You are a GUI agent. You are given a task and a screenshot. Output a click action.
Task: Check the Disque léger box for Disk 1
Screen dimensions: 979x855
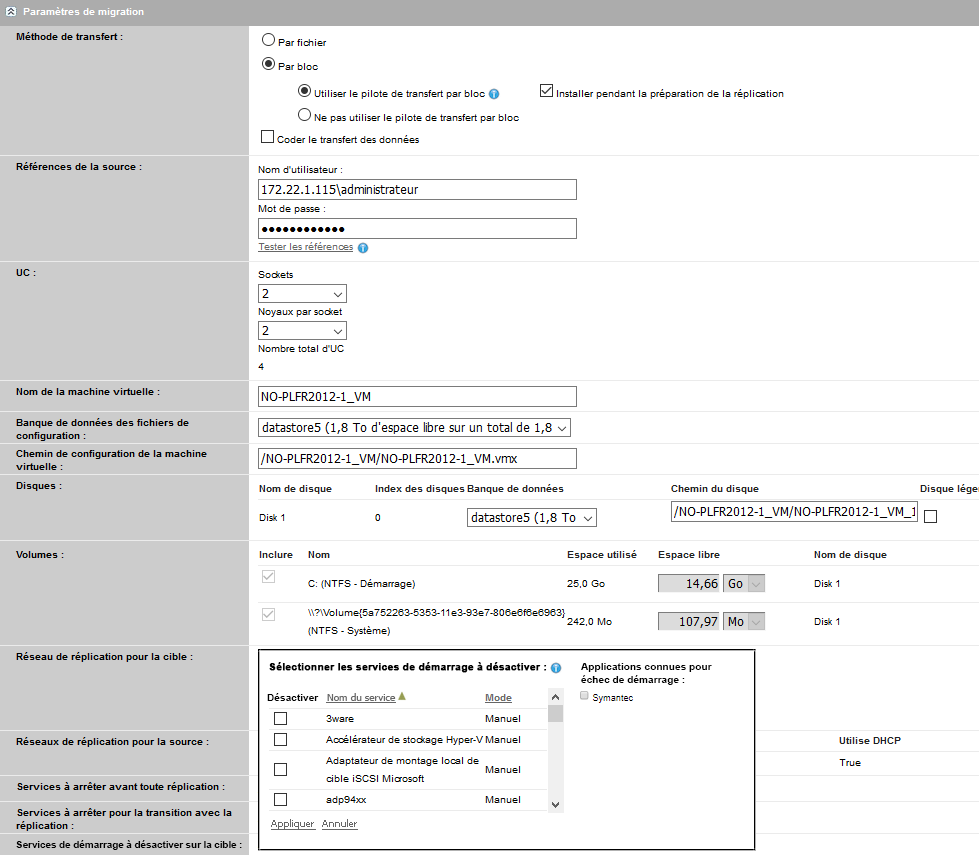930,517
